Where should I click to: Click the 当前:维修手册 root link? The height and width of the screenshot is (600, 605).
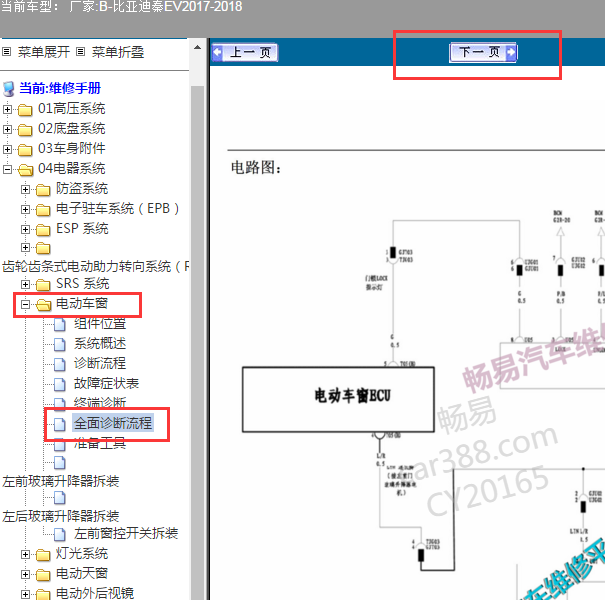tap(60, 88)
